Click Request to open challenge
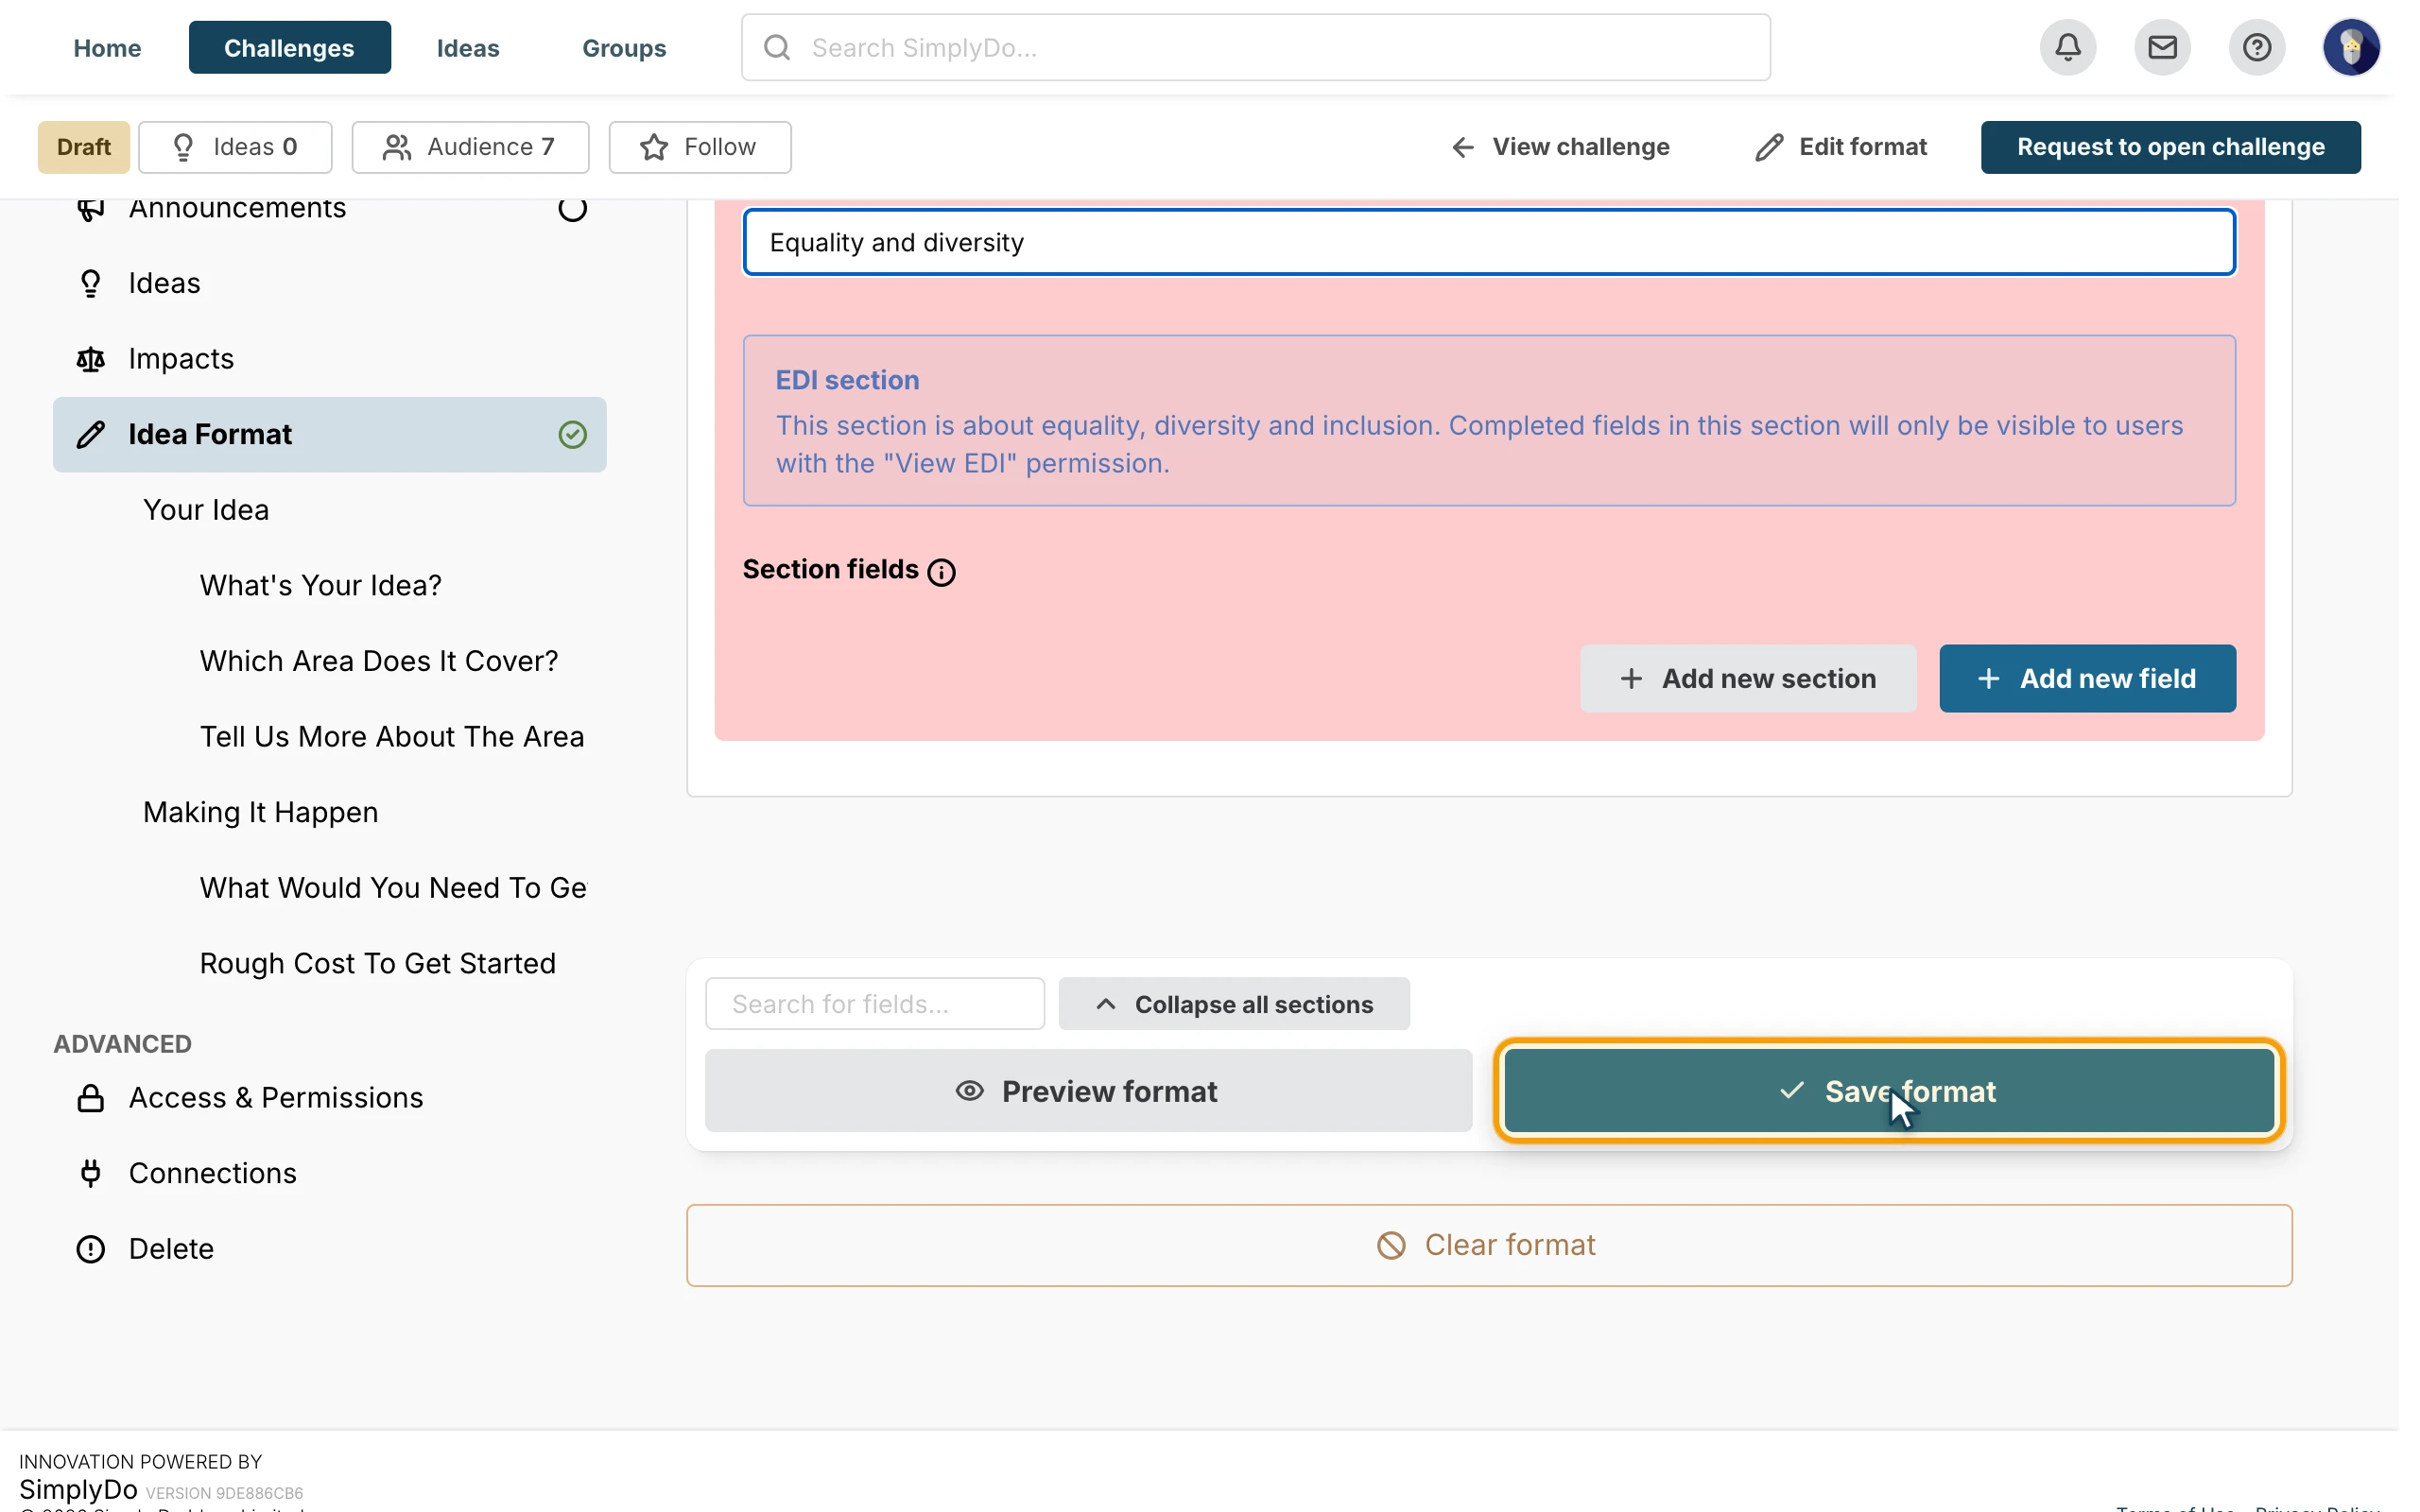Screen dimensions: 2420x1512 coord(2170,147)
